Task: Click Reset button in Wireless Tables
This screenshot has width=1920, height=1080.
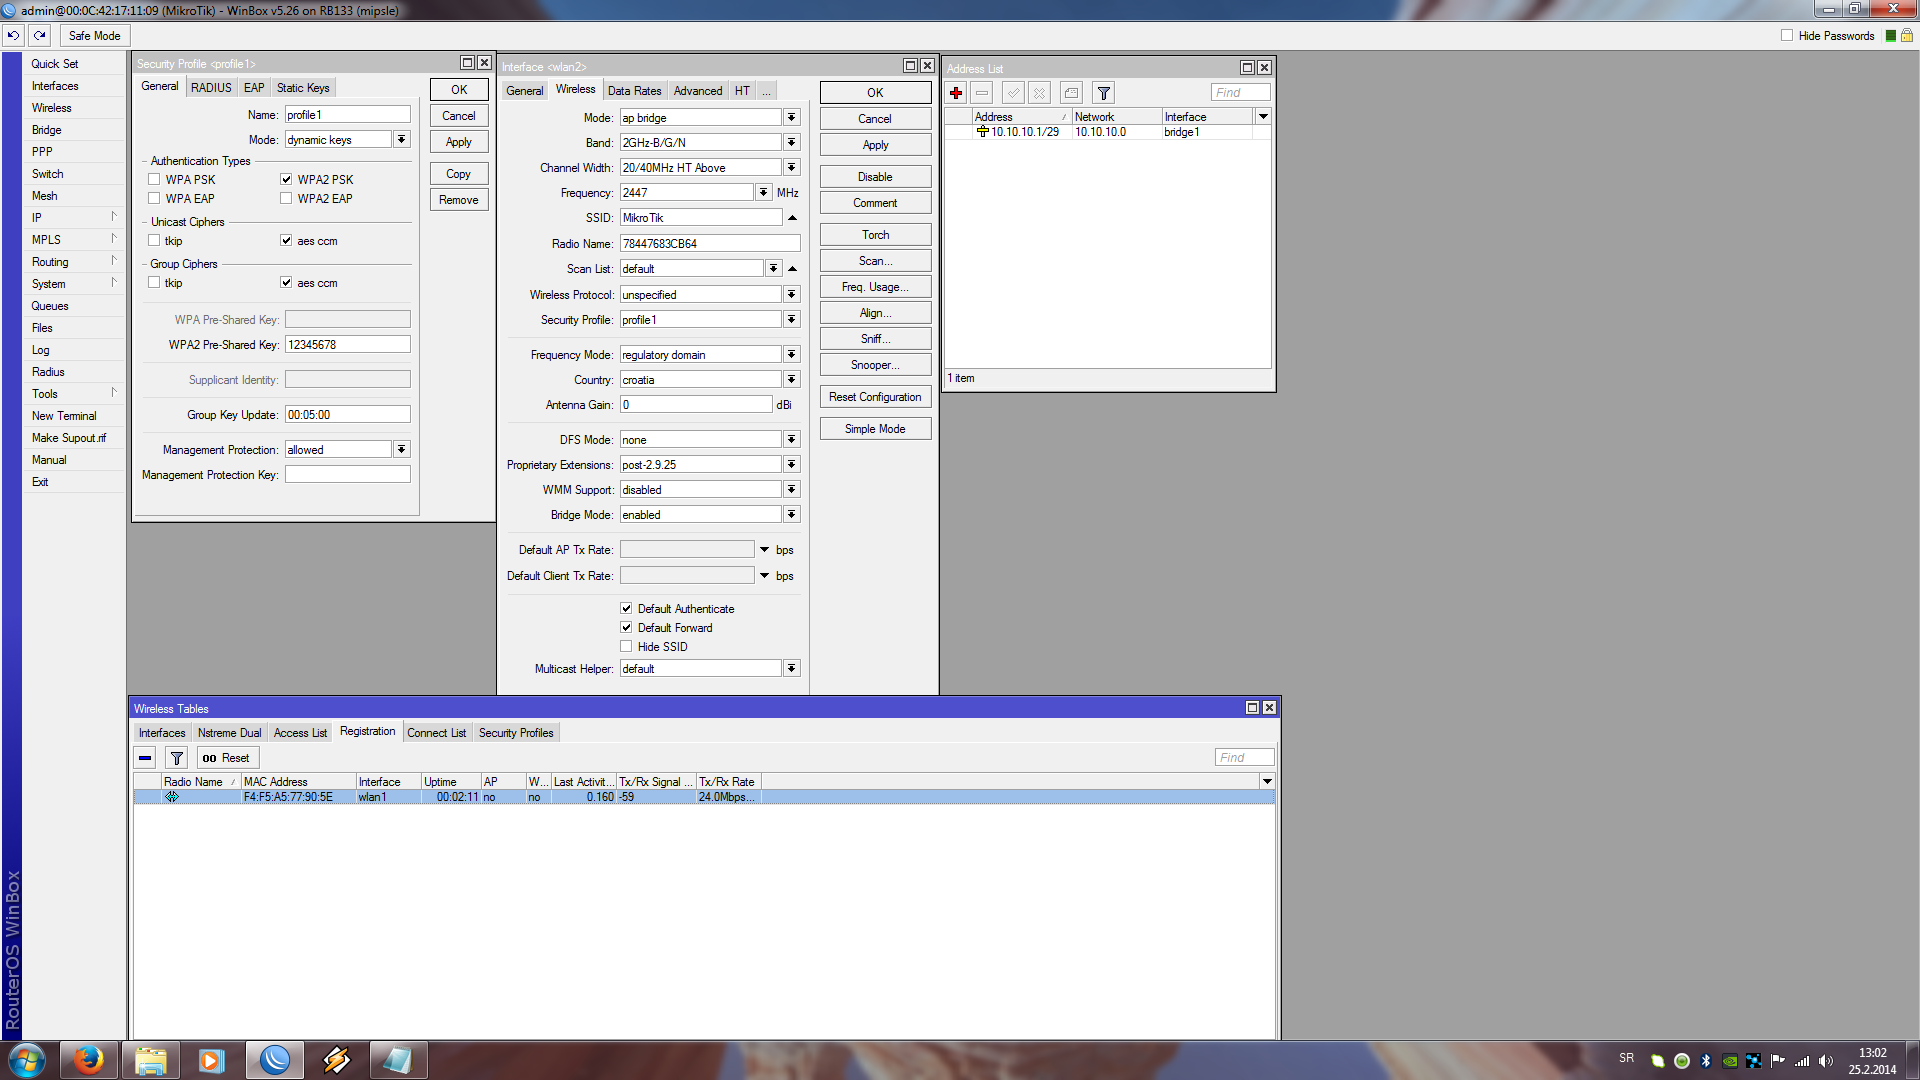Action: (228, 758)
